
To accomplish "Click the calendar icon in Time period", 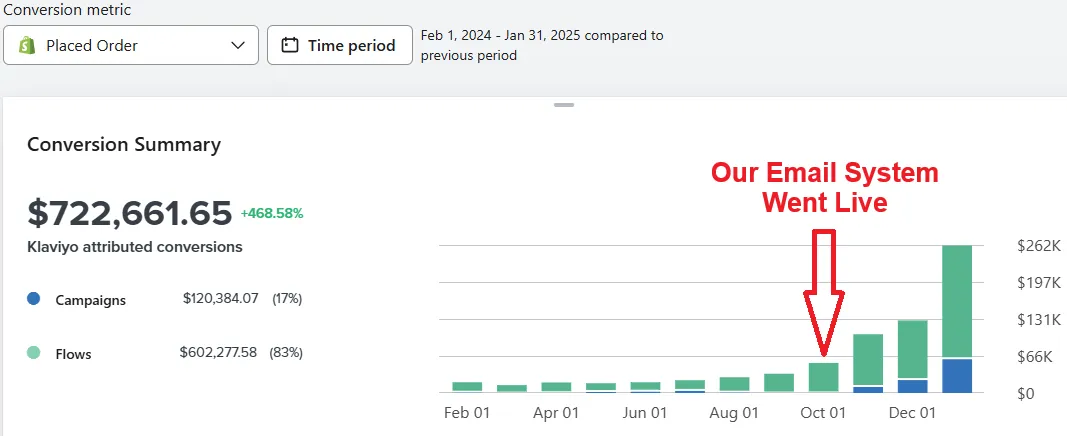I will [x=291, y=45].
